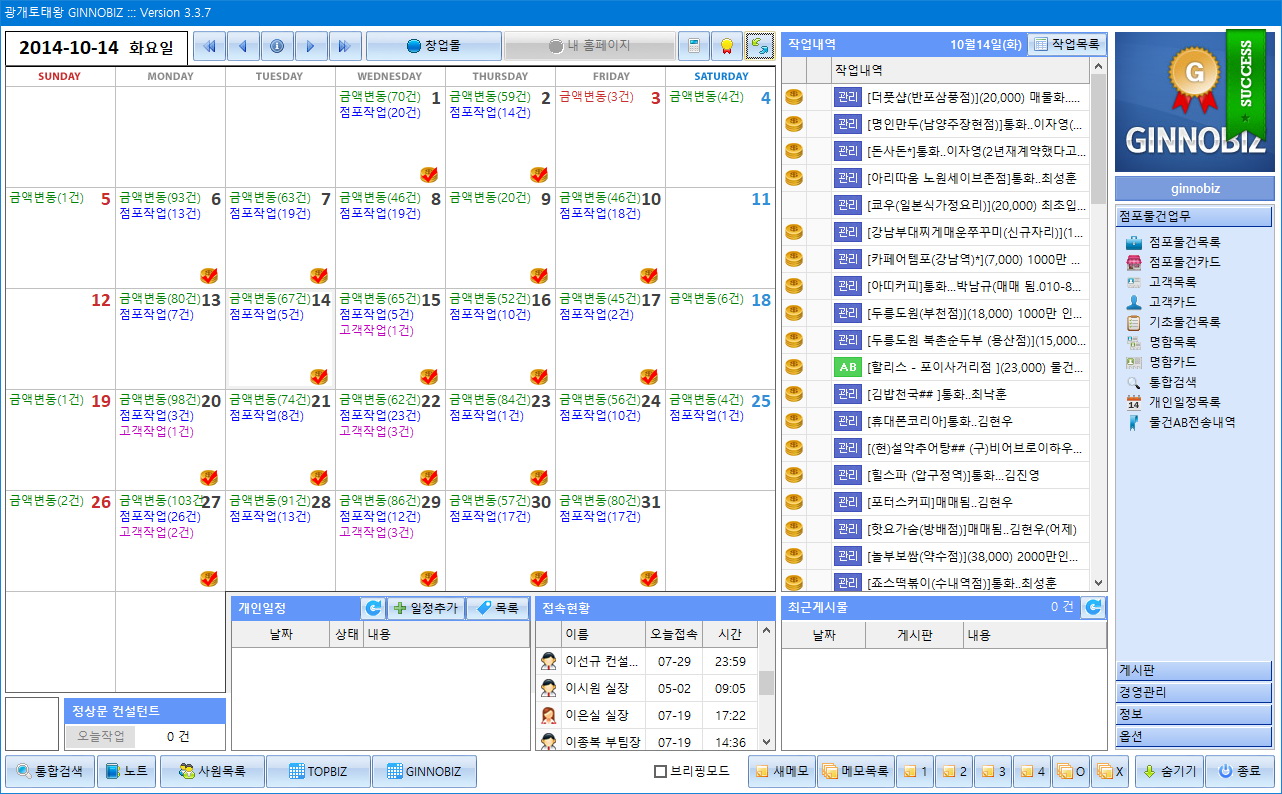The width and height of the screenshot is (1282, 794).
Task: Open 점포물건카드 from the sidebar
Action: 1184,262
